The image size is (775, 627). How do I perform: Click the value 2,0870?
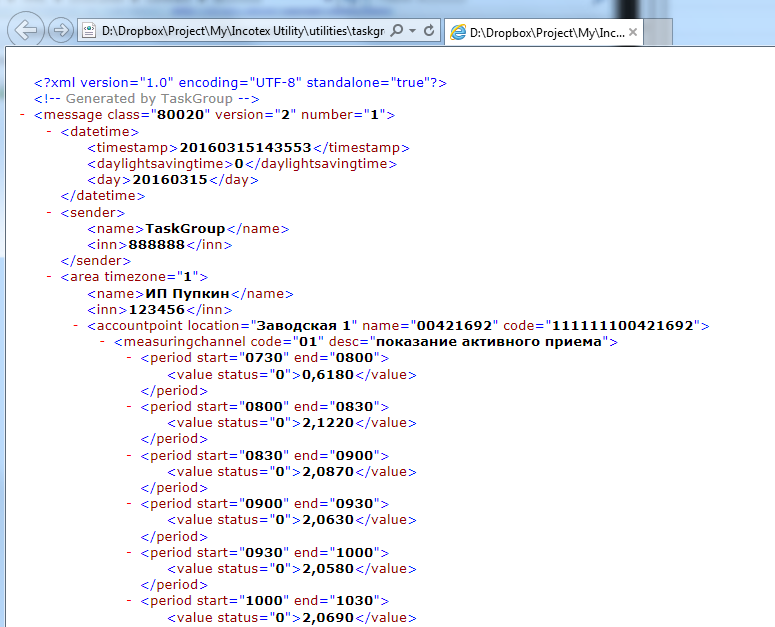pos(328,472)
